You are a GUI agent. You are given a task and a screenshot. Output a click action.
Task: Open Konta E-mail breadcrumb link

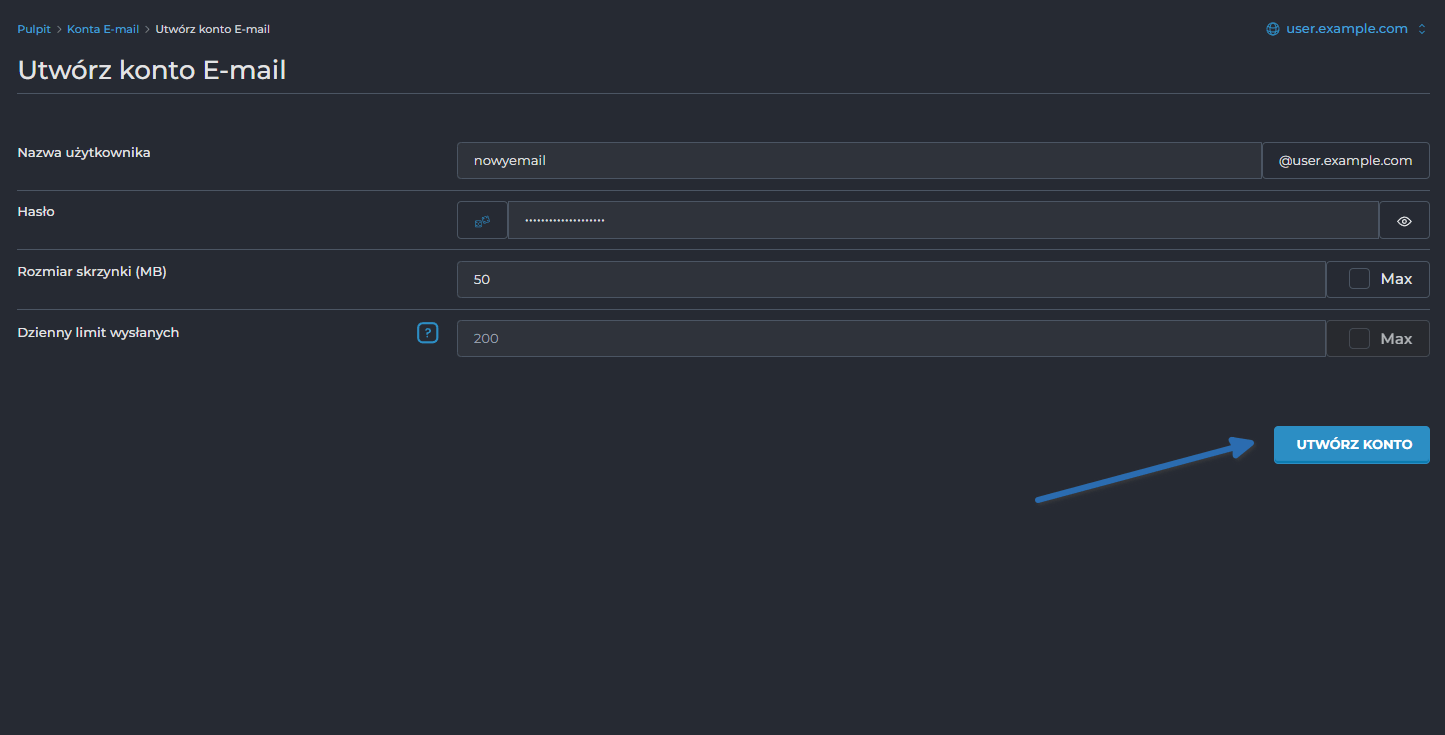103,29
